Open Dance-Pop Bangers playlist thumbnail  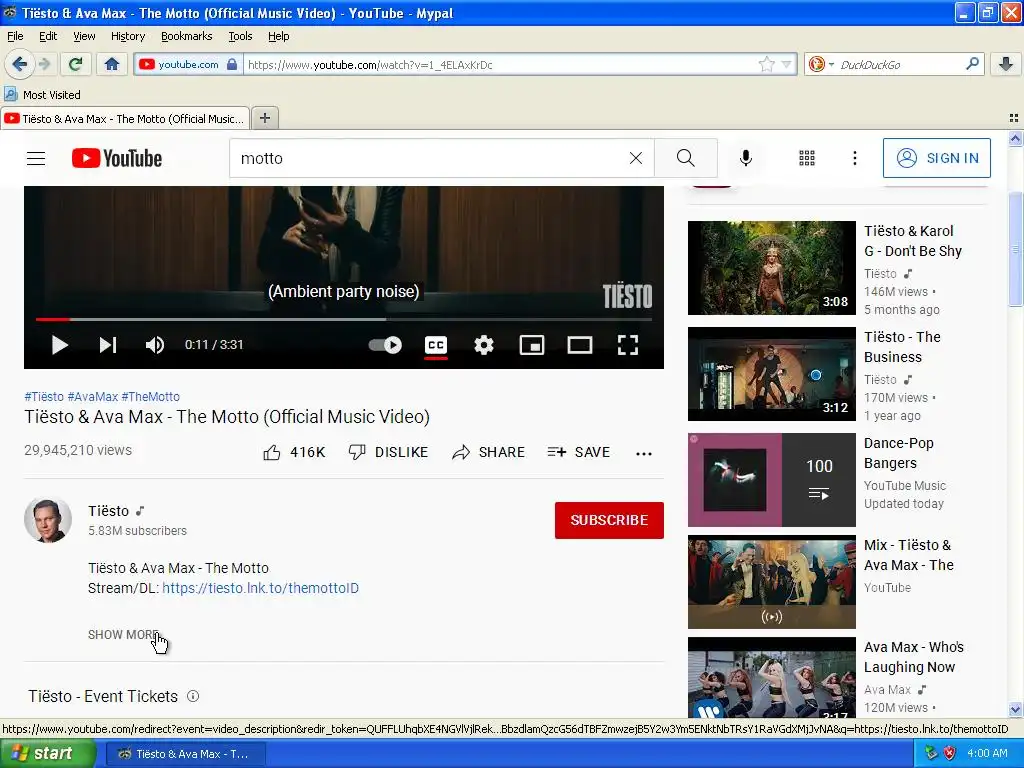(x=771, y=480)
